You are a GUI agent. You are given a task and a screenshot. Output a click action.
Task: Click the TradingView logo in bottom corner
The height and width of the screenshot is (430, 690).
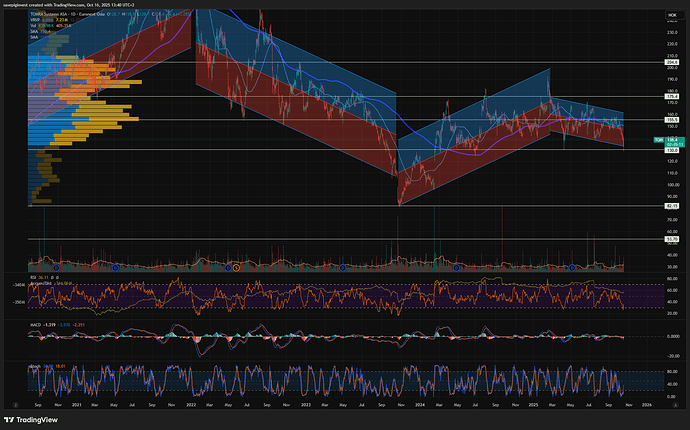click(30, 420)
